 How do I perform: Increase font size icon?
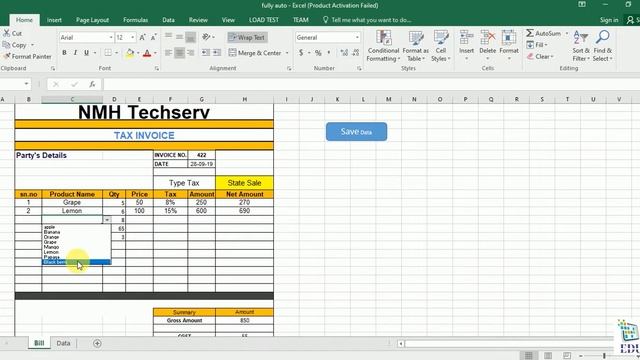(x=142, y=37)
